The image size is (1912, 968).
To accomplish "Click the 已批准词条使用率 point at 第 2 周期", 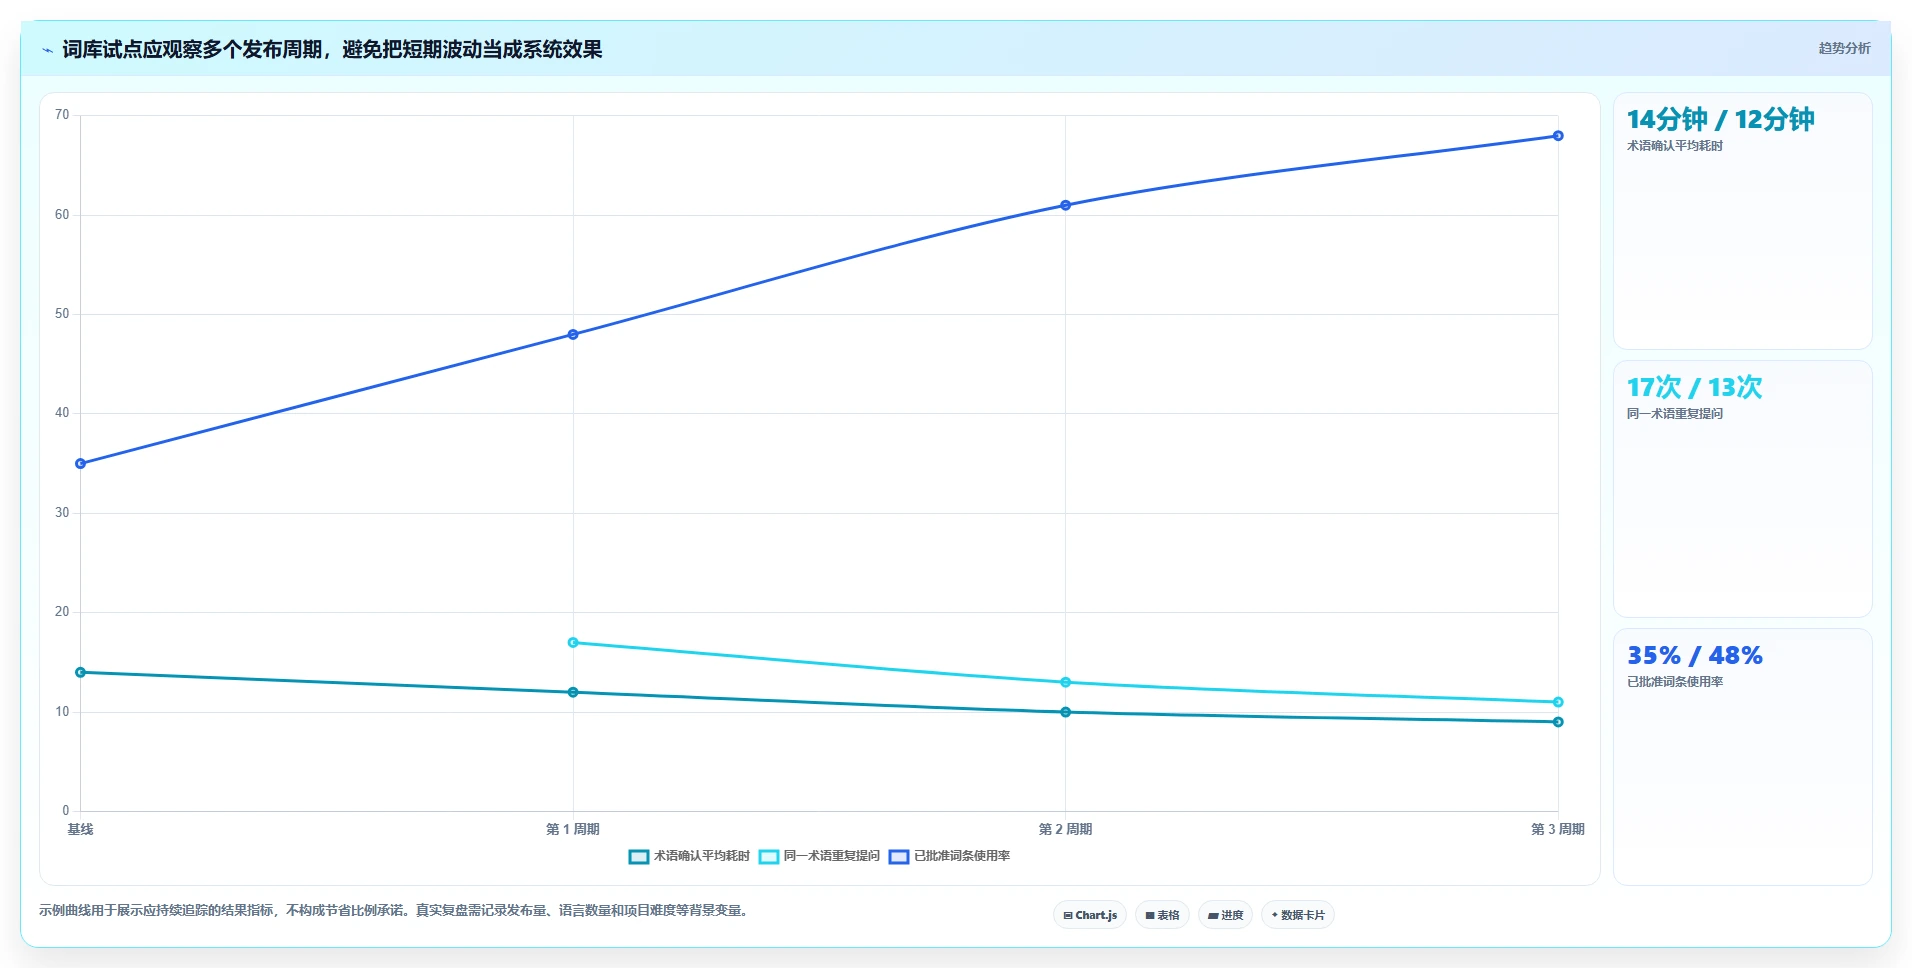I will click(1066, 205).
